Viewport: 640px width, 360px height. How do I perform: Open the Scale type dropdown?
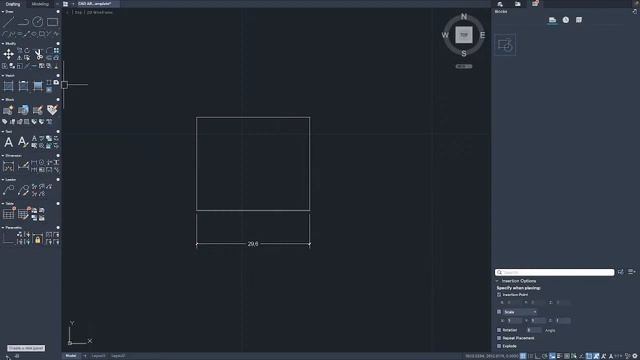[x=520, y=312]
